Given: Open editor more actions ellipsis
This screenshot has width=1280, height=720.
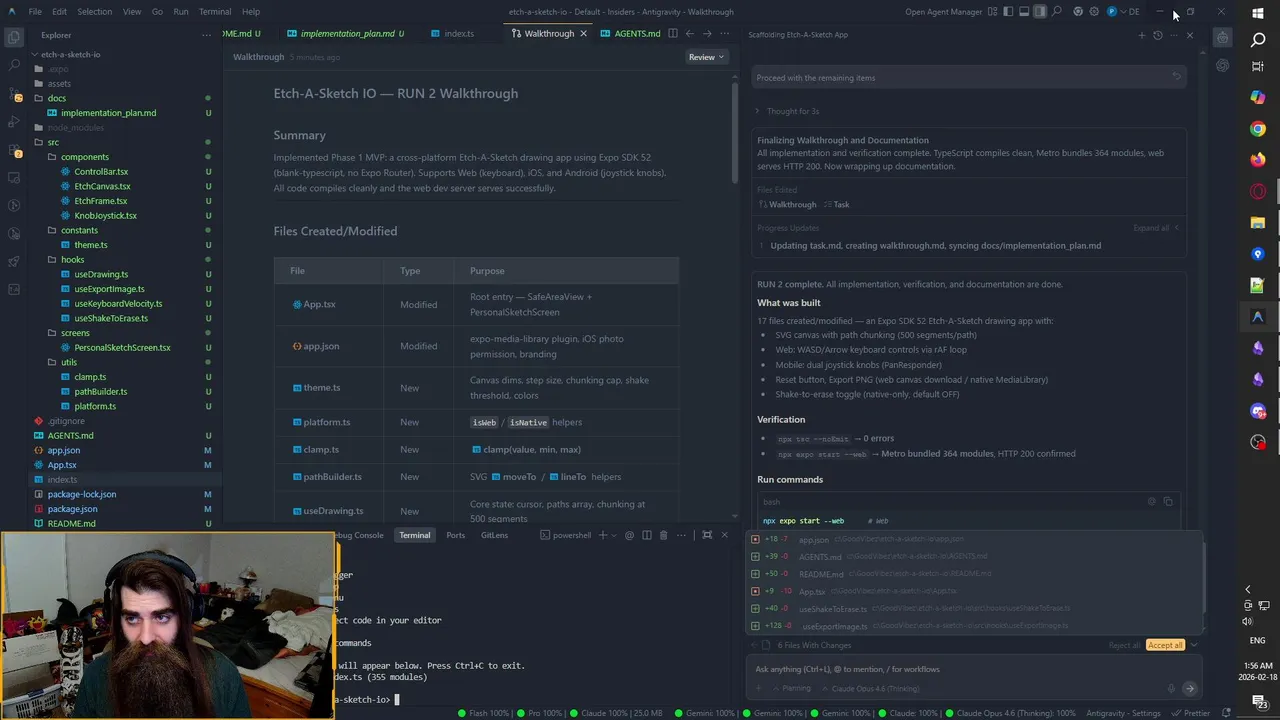Looking at the screenshot, I should (723, 34).
